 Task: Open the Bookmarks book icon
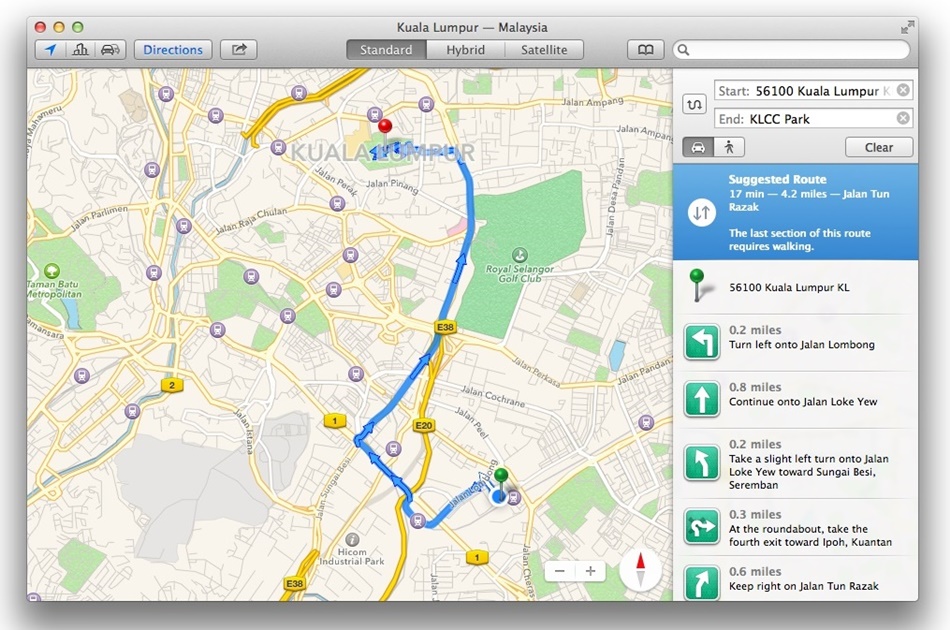click(x=645, y=50)
